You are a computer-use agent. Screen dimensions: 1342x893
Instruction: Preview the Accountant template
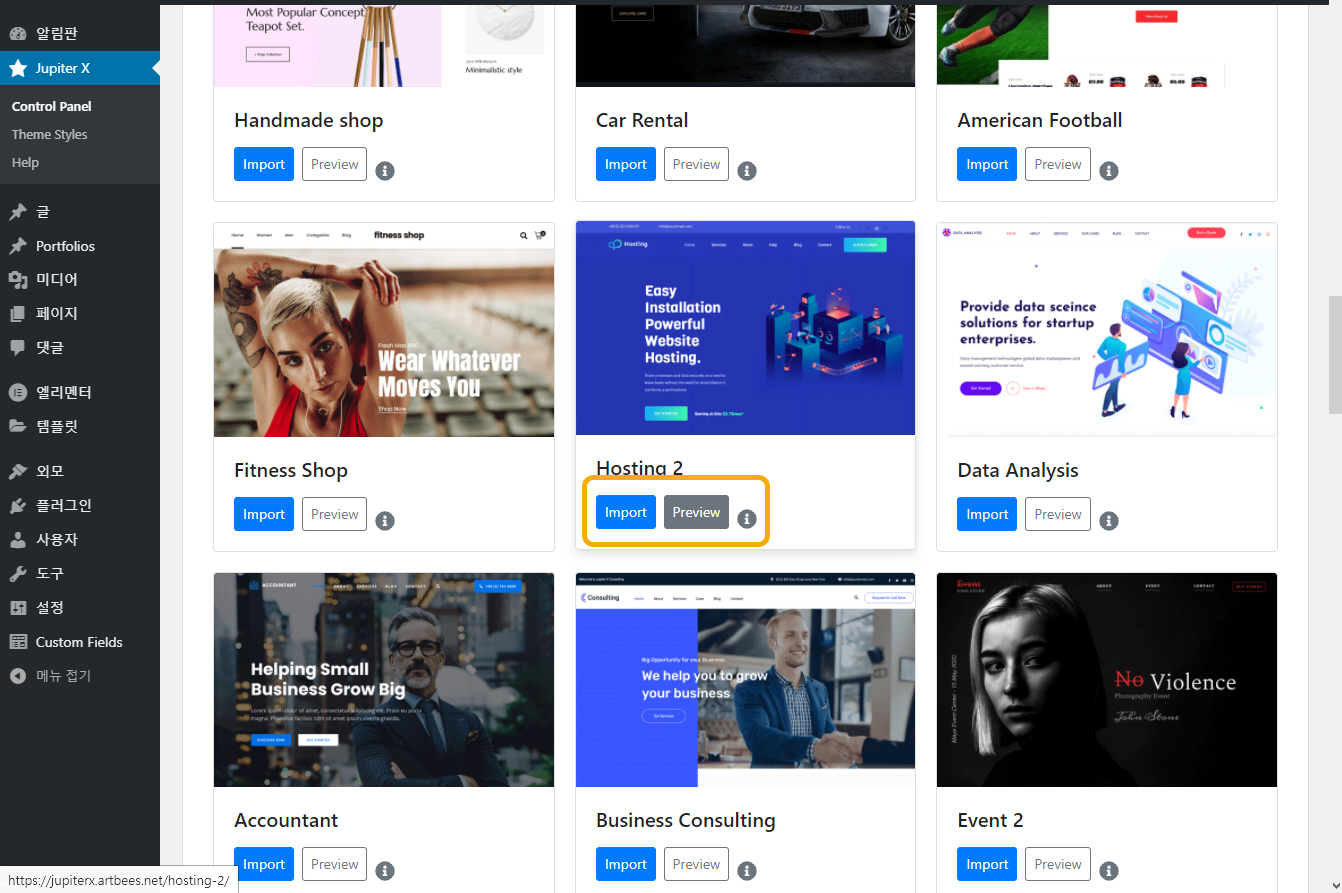[335, 864]
